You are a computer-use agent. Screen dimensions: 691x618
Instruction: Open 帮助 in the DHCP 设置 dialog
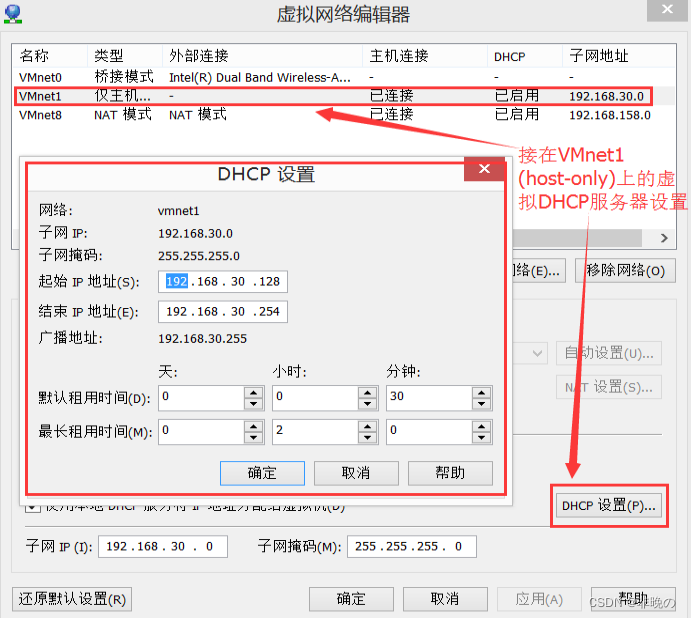point(450,473)
